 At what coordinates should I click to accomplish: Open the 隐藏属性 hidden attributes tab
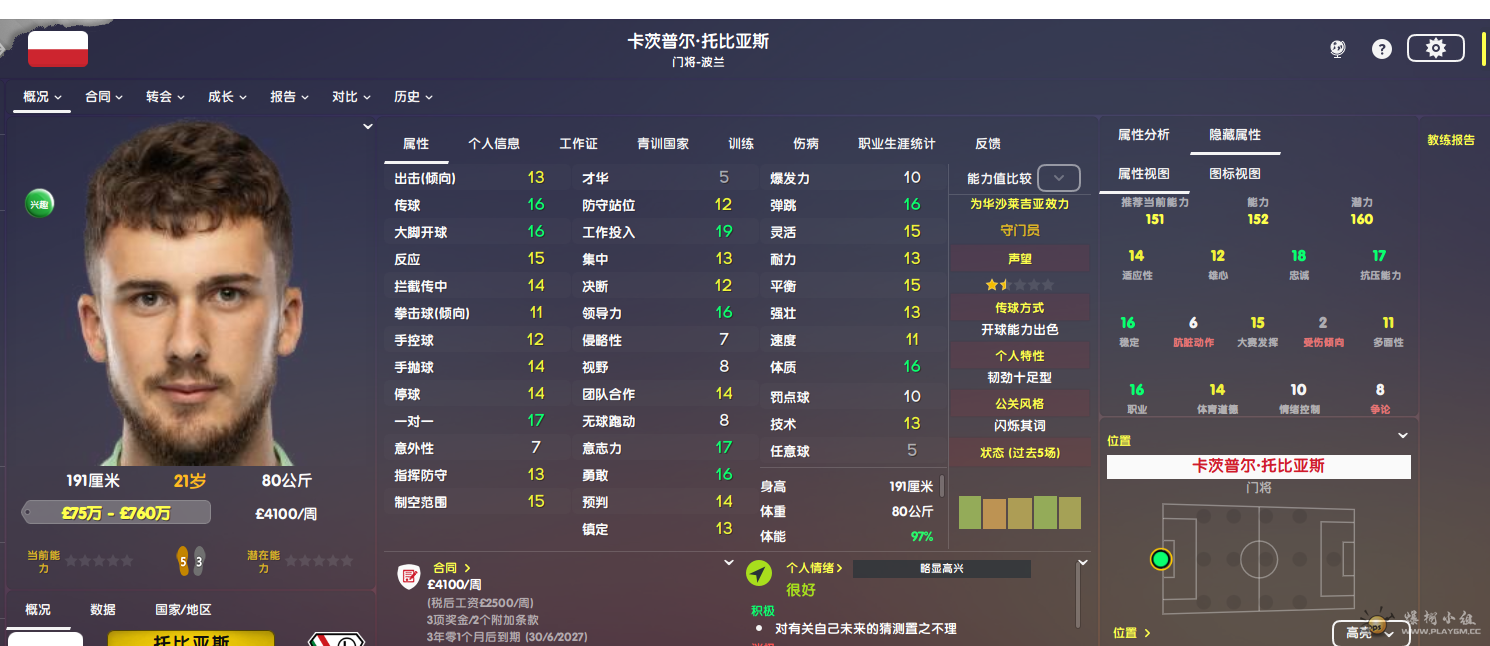pyautogui.click(x=1235, y=135)
